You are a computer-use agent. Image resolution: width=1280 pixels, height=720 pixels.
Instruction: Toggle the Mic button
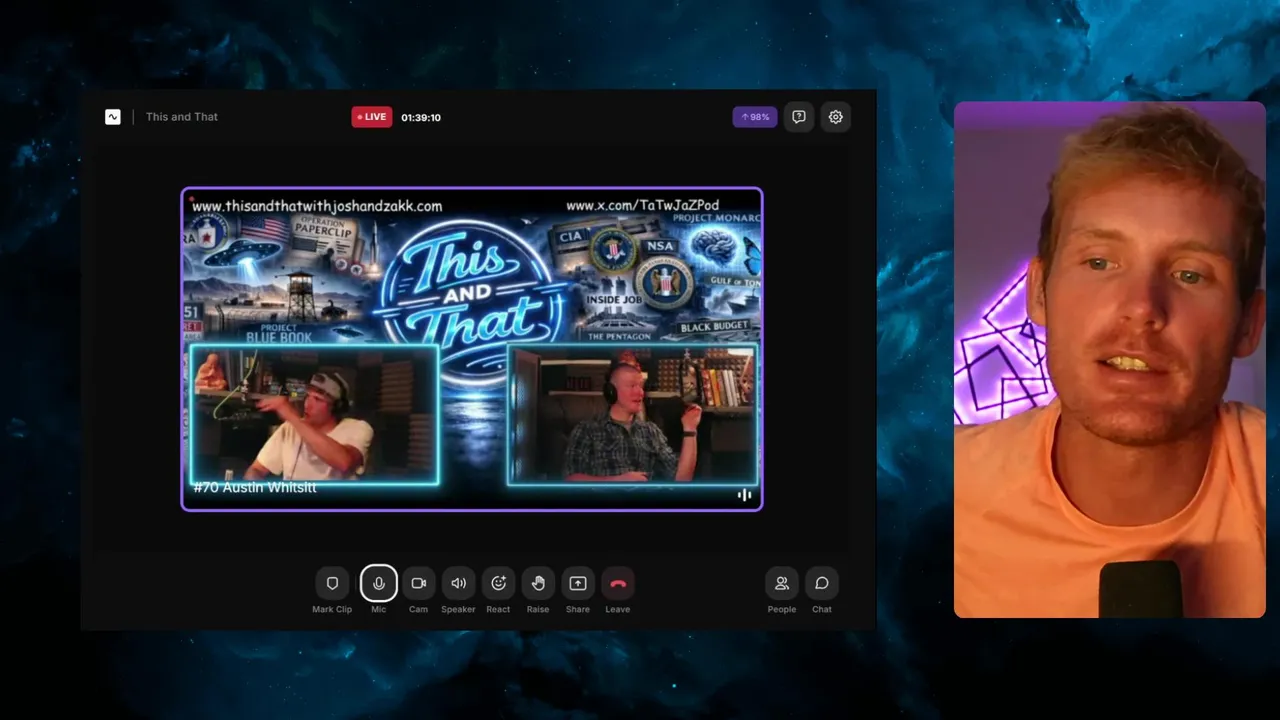[379, 583]
